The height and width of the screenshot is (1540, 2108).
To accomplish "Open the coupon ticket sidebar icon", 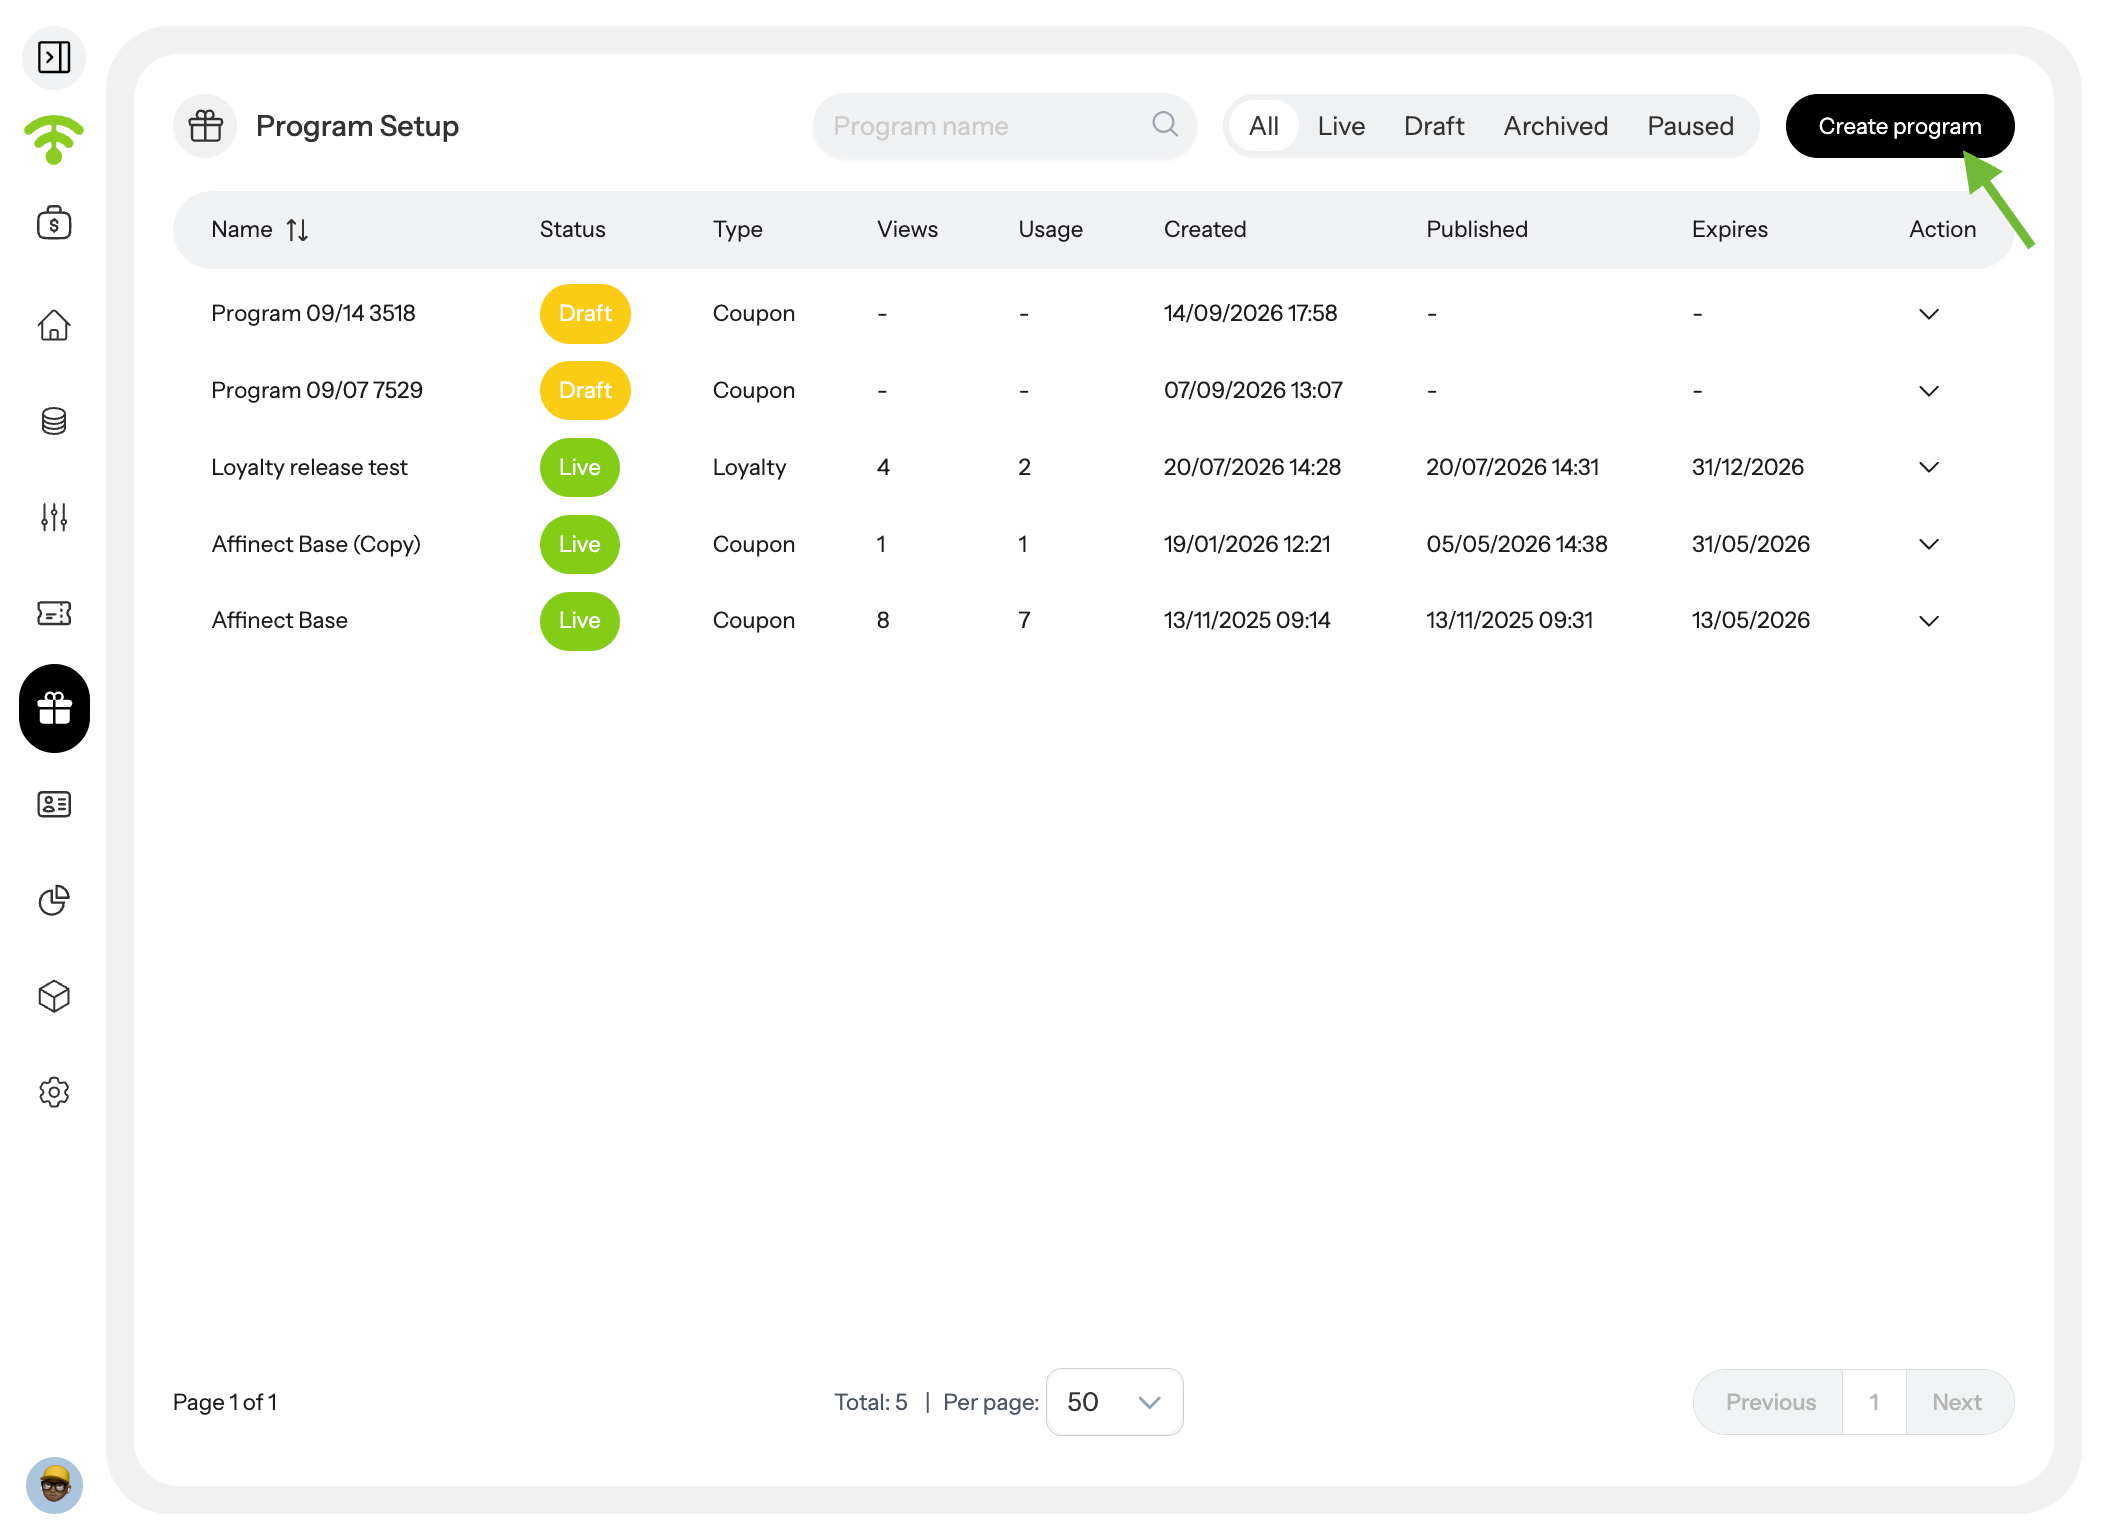I will pyautogui.click(x=54, y=613).
